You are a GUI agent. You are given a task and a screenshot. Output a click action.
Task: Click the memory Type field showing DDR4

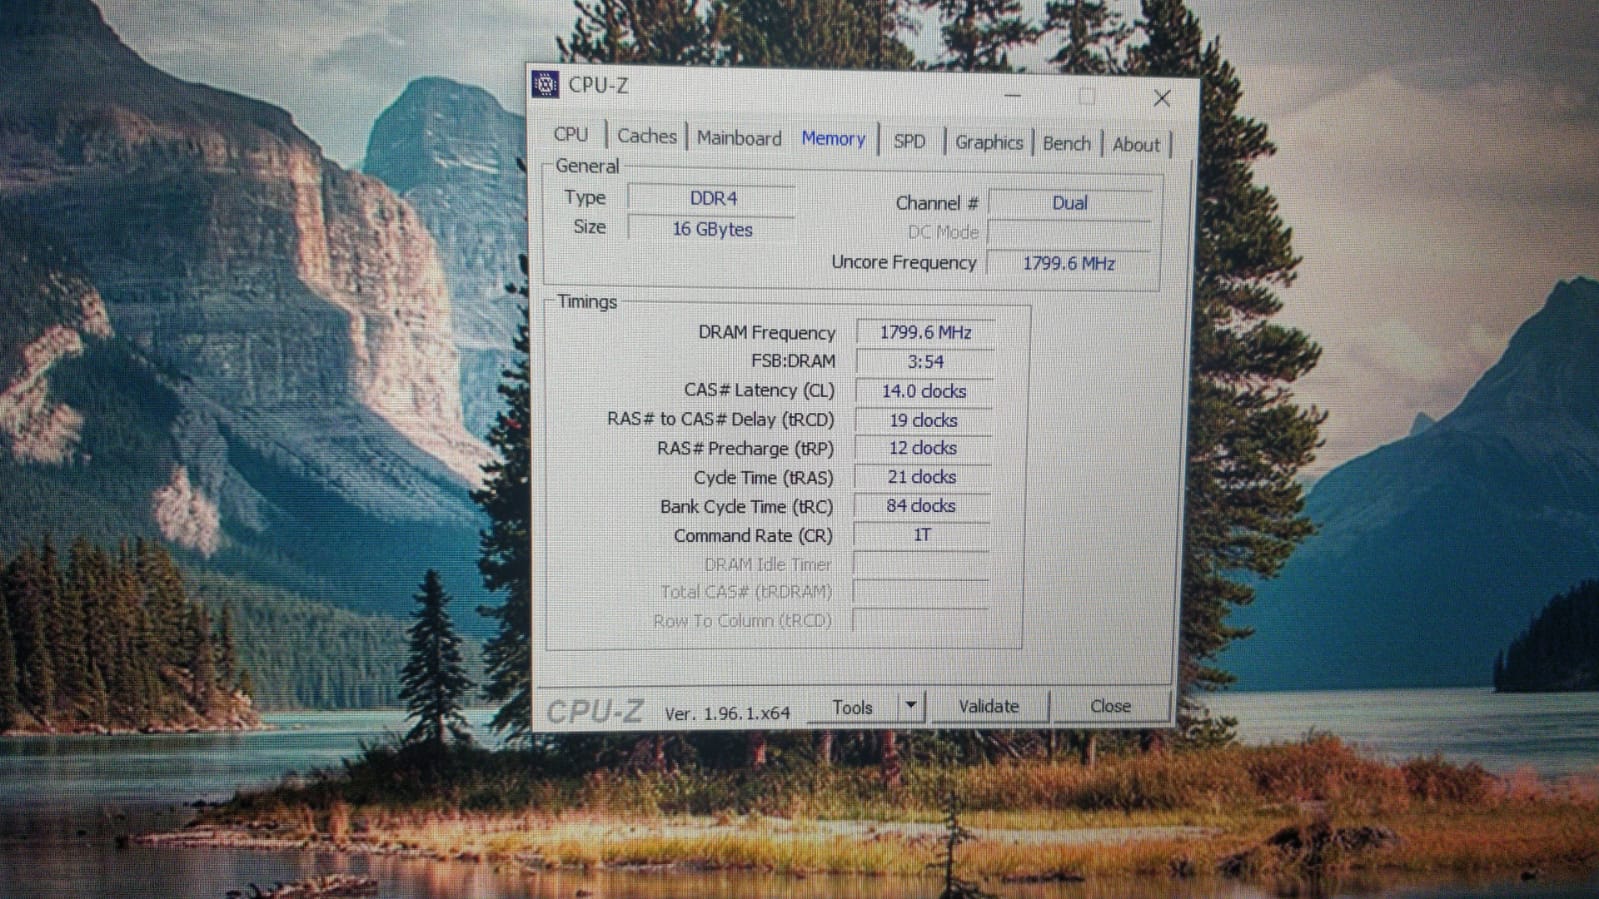712,198
